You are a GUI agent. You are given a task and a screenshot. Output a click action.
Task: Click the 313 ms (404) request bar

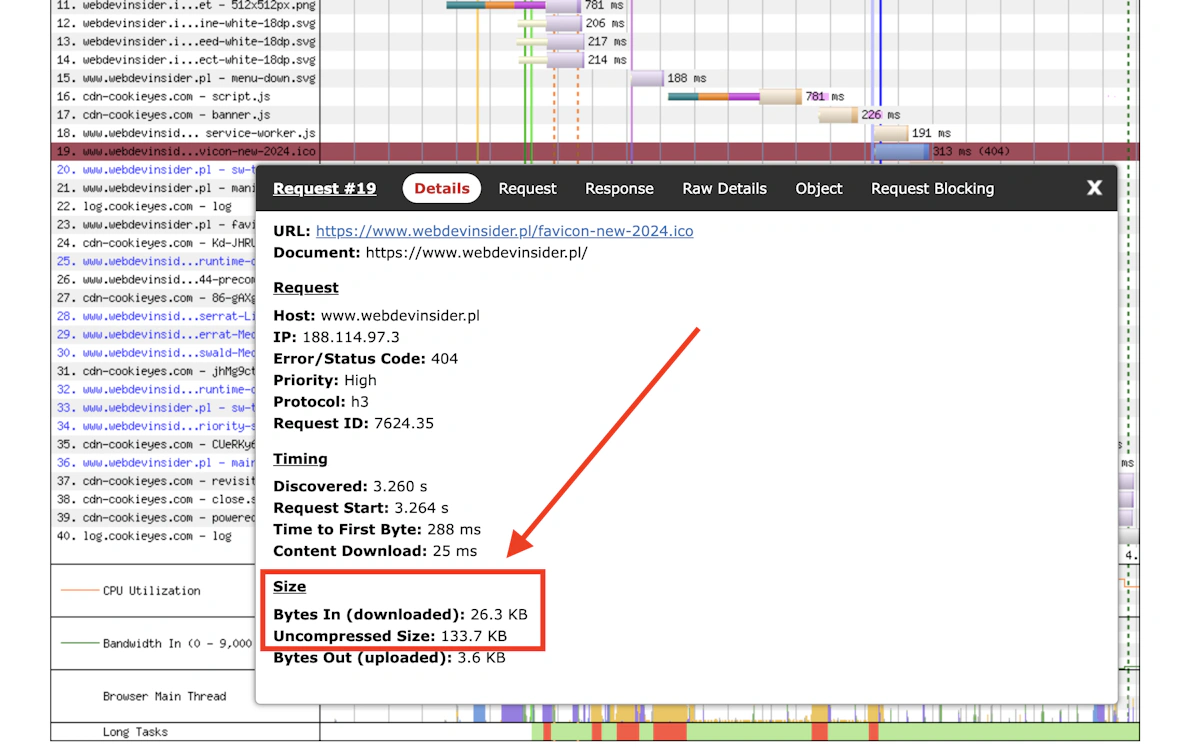tap(901, 152)
